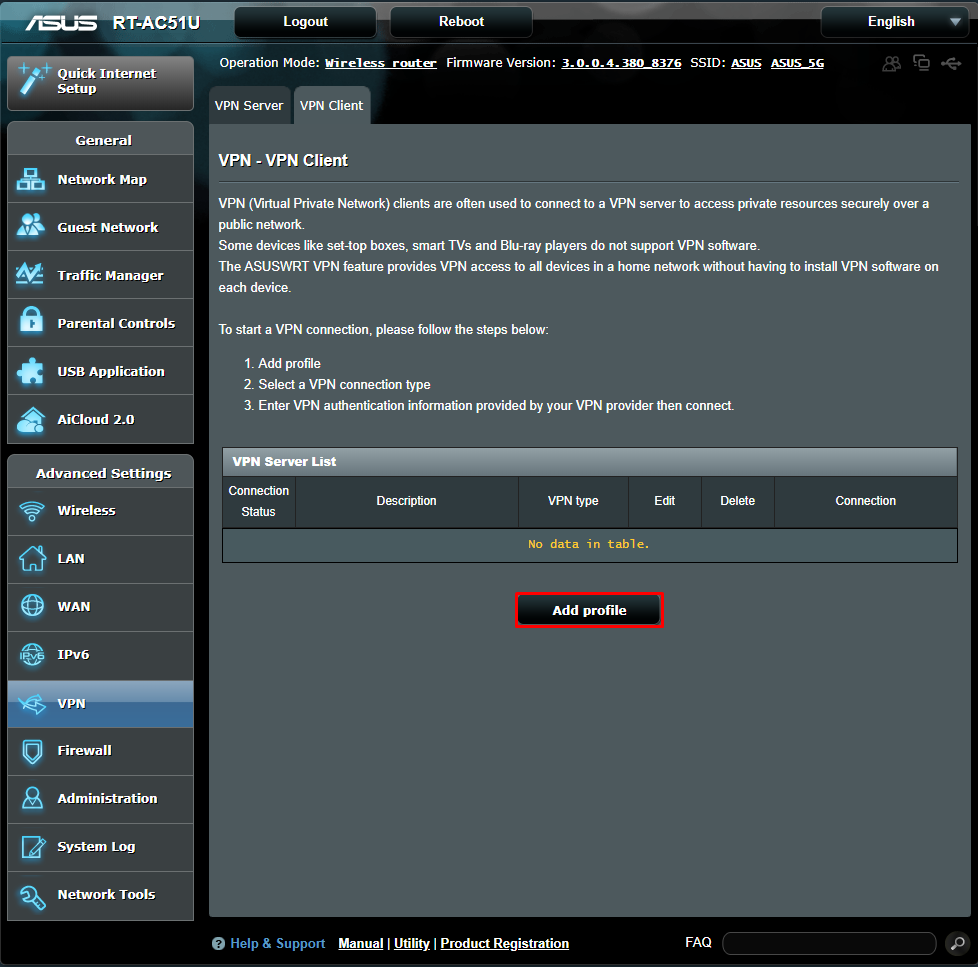Screen dimensions: 978x967
Task: Click the USB status icon in header
Action: (x=950, y=63)
